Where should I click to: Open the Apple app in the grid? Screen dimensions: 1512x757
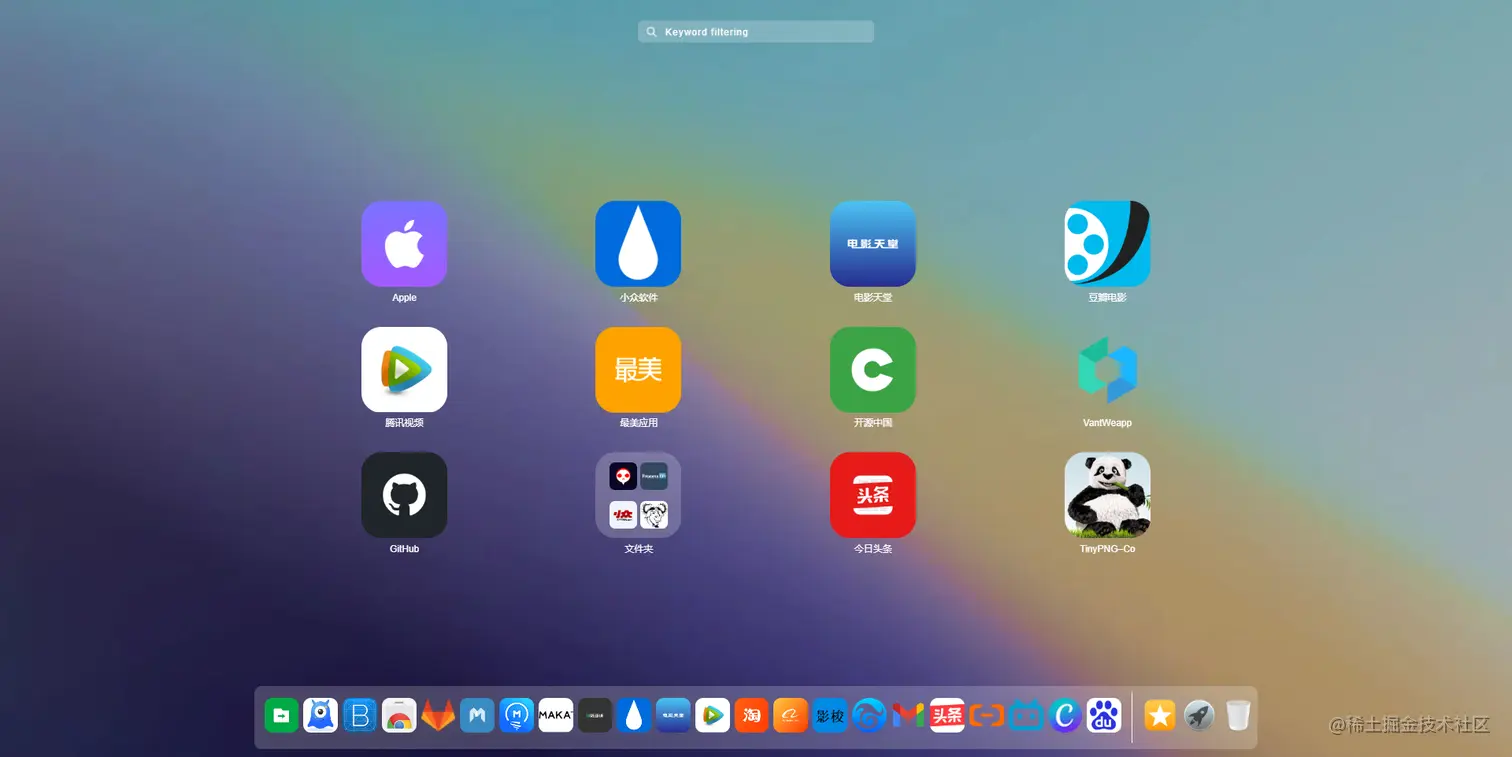(404, 244)
